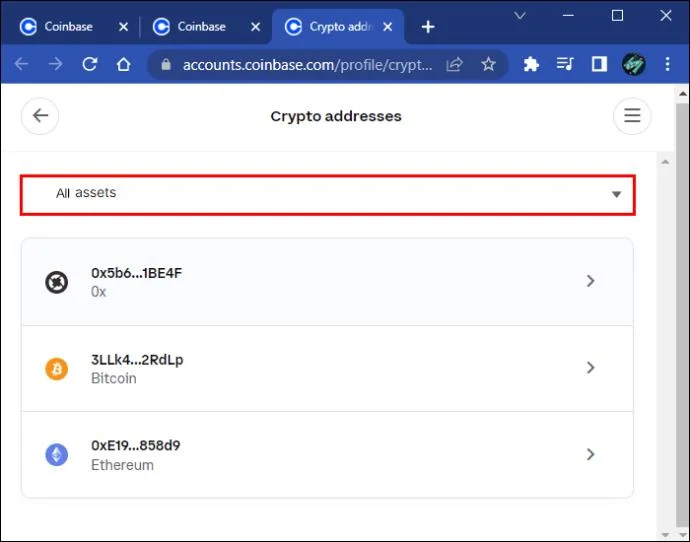Select address text 0xE19...858d9
This screenshot has height=542, width=690.
tap(136, 446)
